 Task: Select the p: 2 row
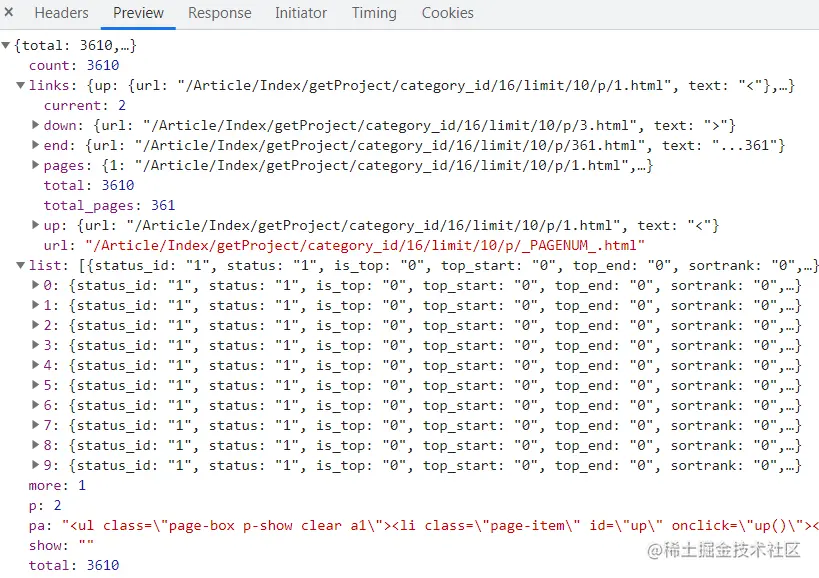tap(45, 505)
